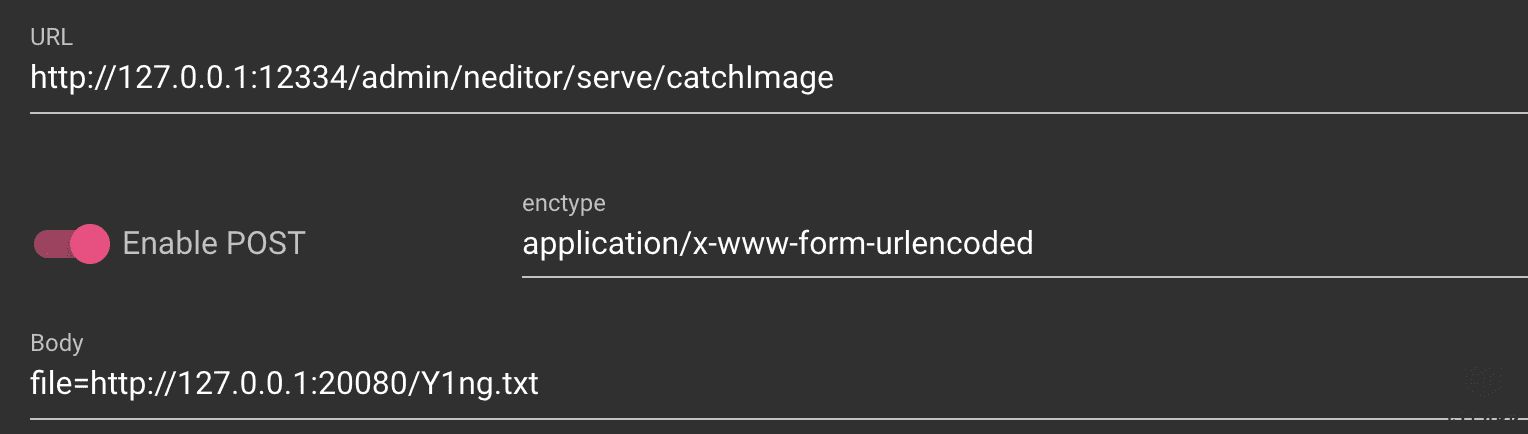Toggle the Enable POST switch
1528x434 pixels.
[71, 244]
